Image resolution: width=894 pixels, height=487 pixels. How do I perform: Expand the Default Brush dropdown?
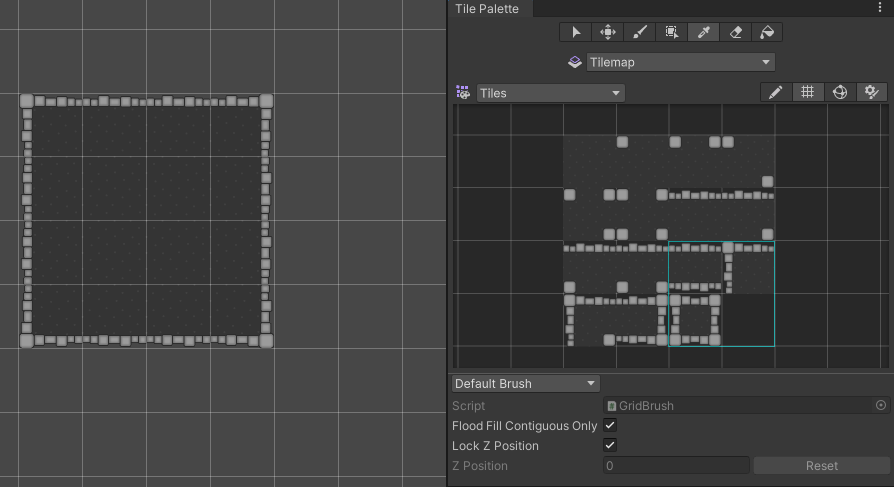tap(525, 384)
